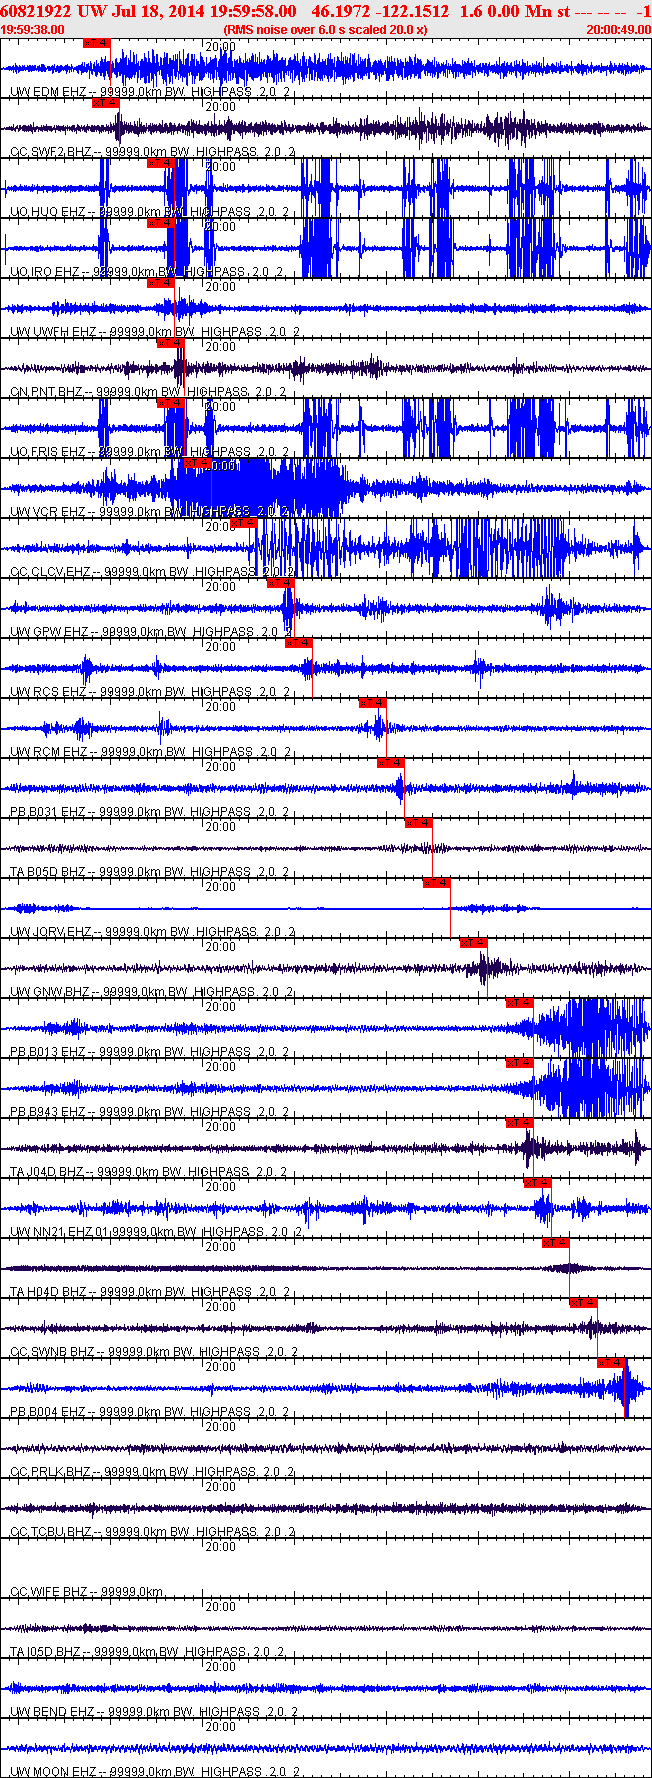Click the origin time 19:59:58.00 in title
This screenshot has height=1778, width=652.
coord(252,11)
